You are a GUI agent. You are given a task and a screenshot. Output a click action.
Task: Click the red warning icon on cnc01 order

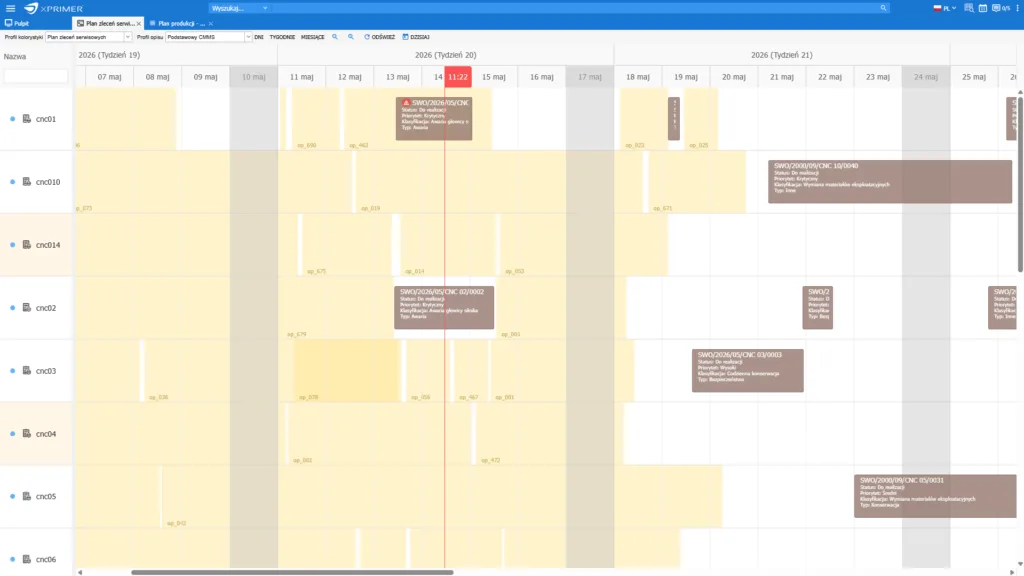coord(406,103)
